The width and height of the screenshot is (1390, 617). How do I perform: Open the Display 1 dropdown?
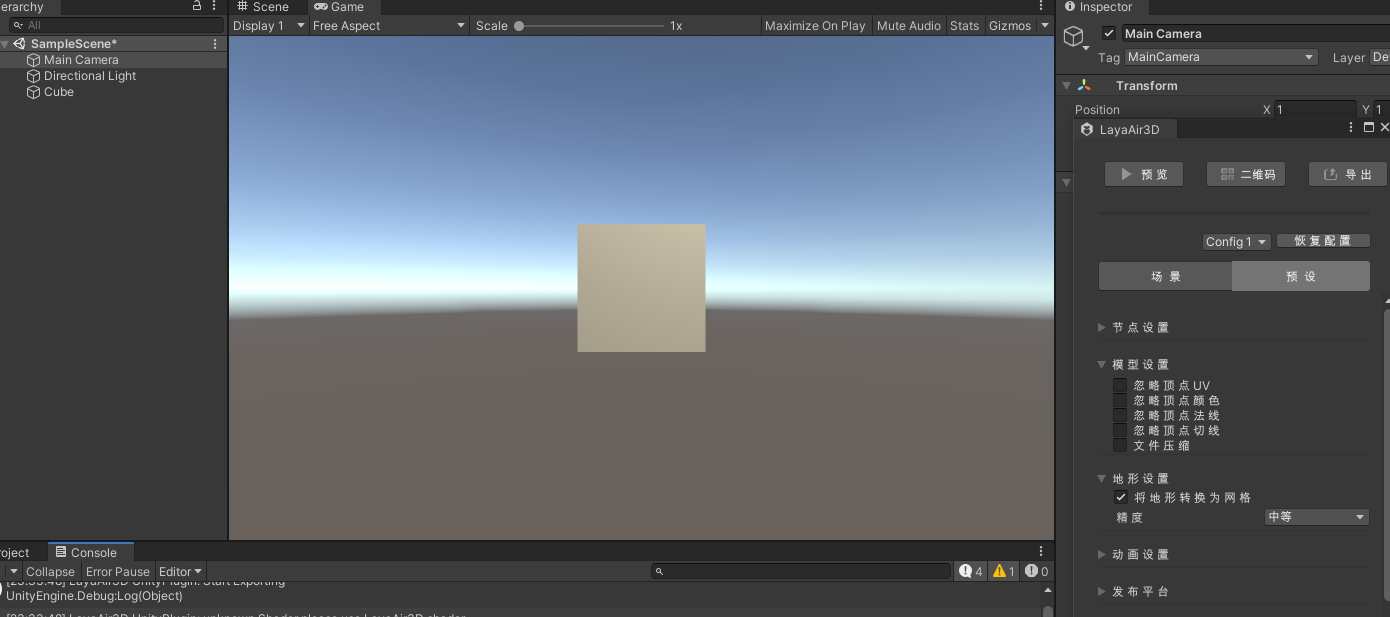point(268,26)
